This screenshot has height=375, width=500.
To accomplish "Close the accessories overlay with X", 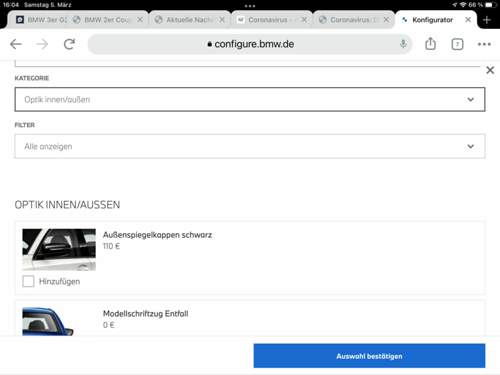I will (x=490, y=70).
